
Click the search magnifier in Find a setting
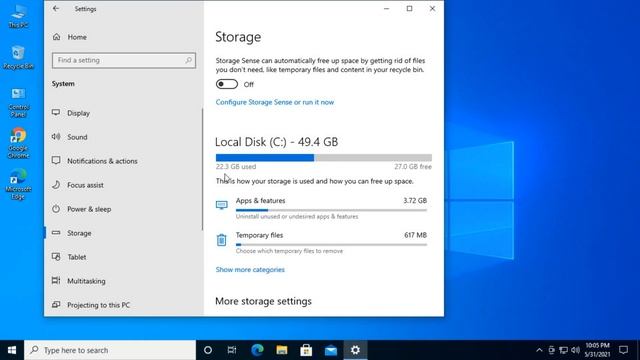coord(188,60)
